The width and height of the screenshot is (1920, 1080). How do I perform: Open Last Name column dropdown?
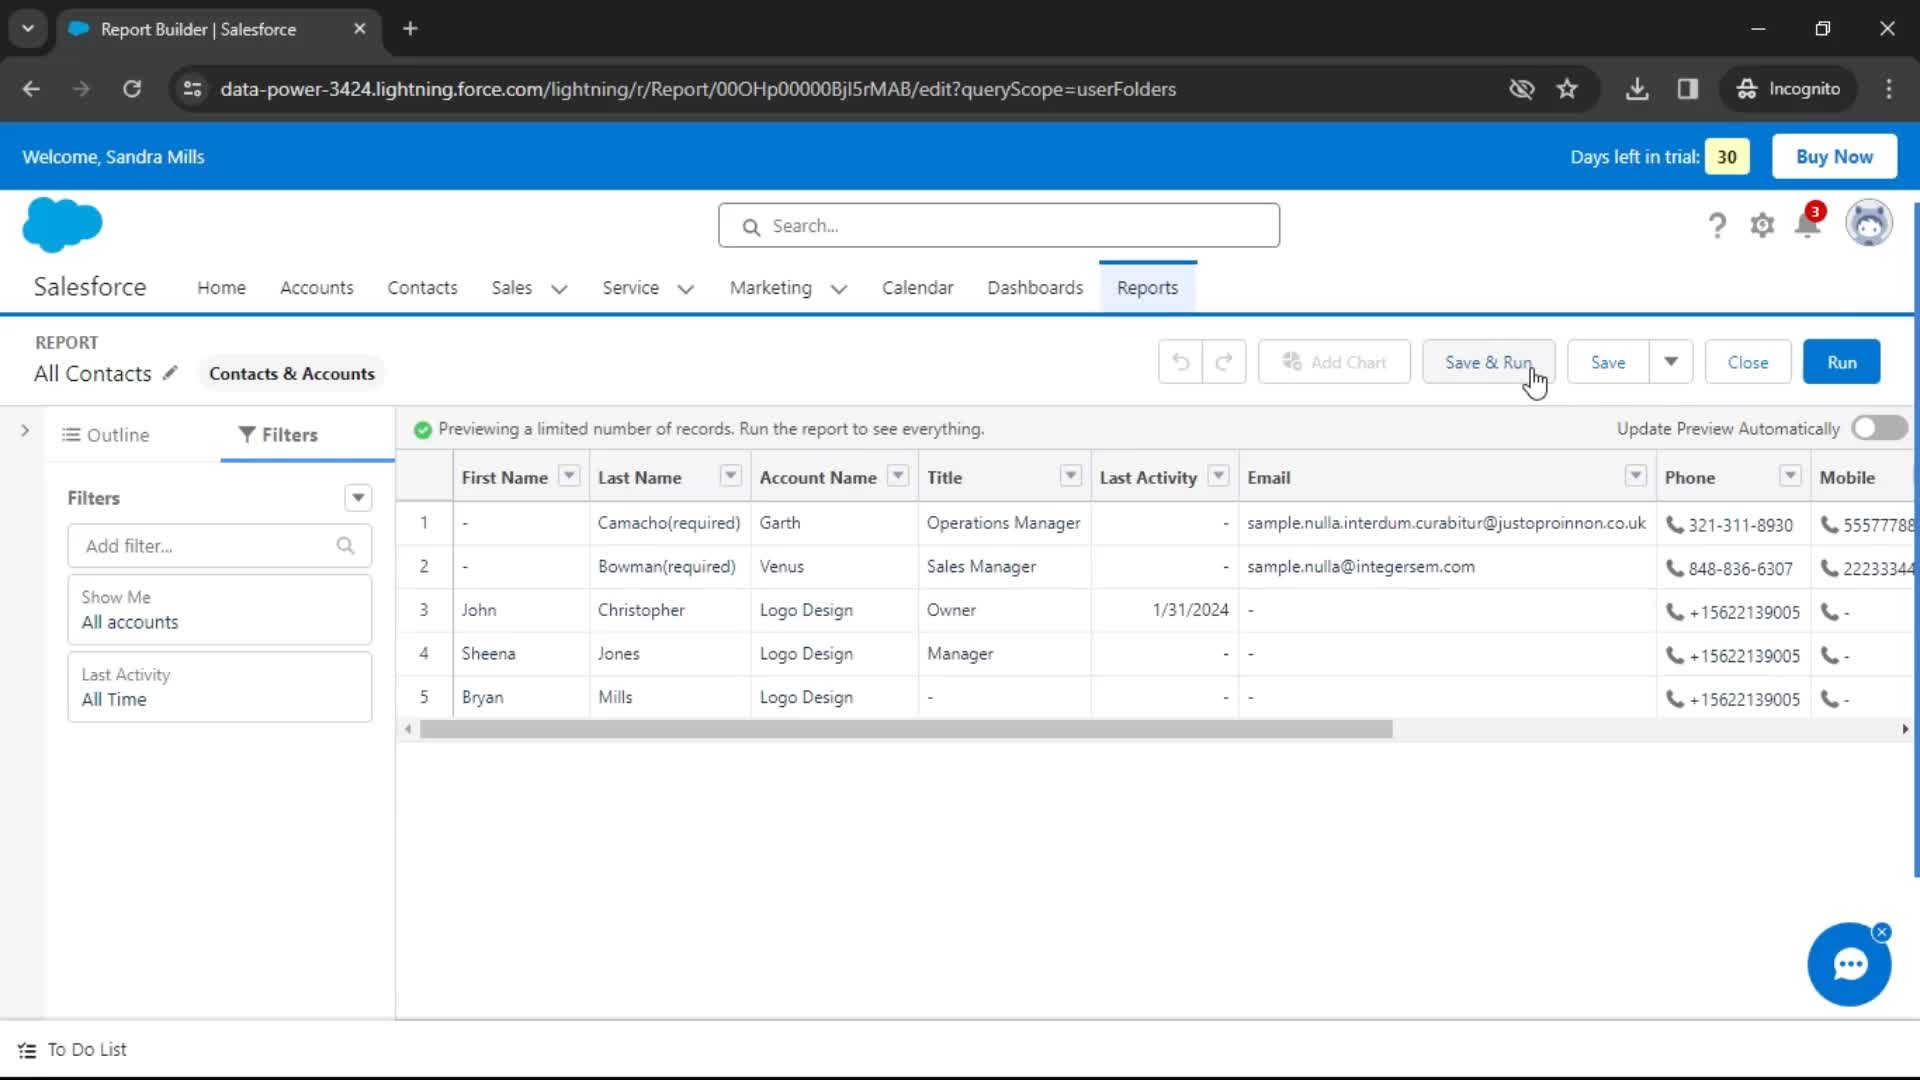[731, 476]
